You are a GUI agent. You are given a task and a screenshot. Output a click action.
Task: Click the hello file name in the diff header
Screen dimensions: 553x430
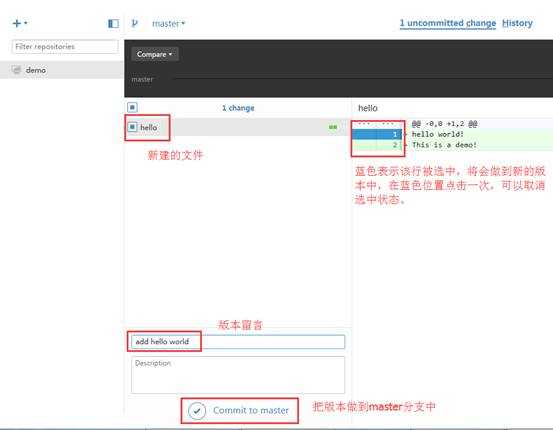click(x=367, y=108)
